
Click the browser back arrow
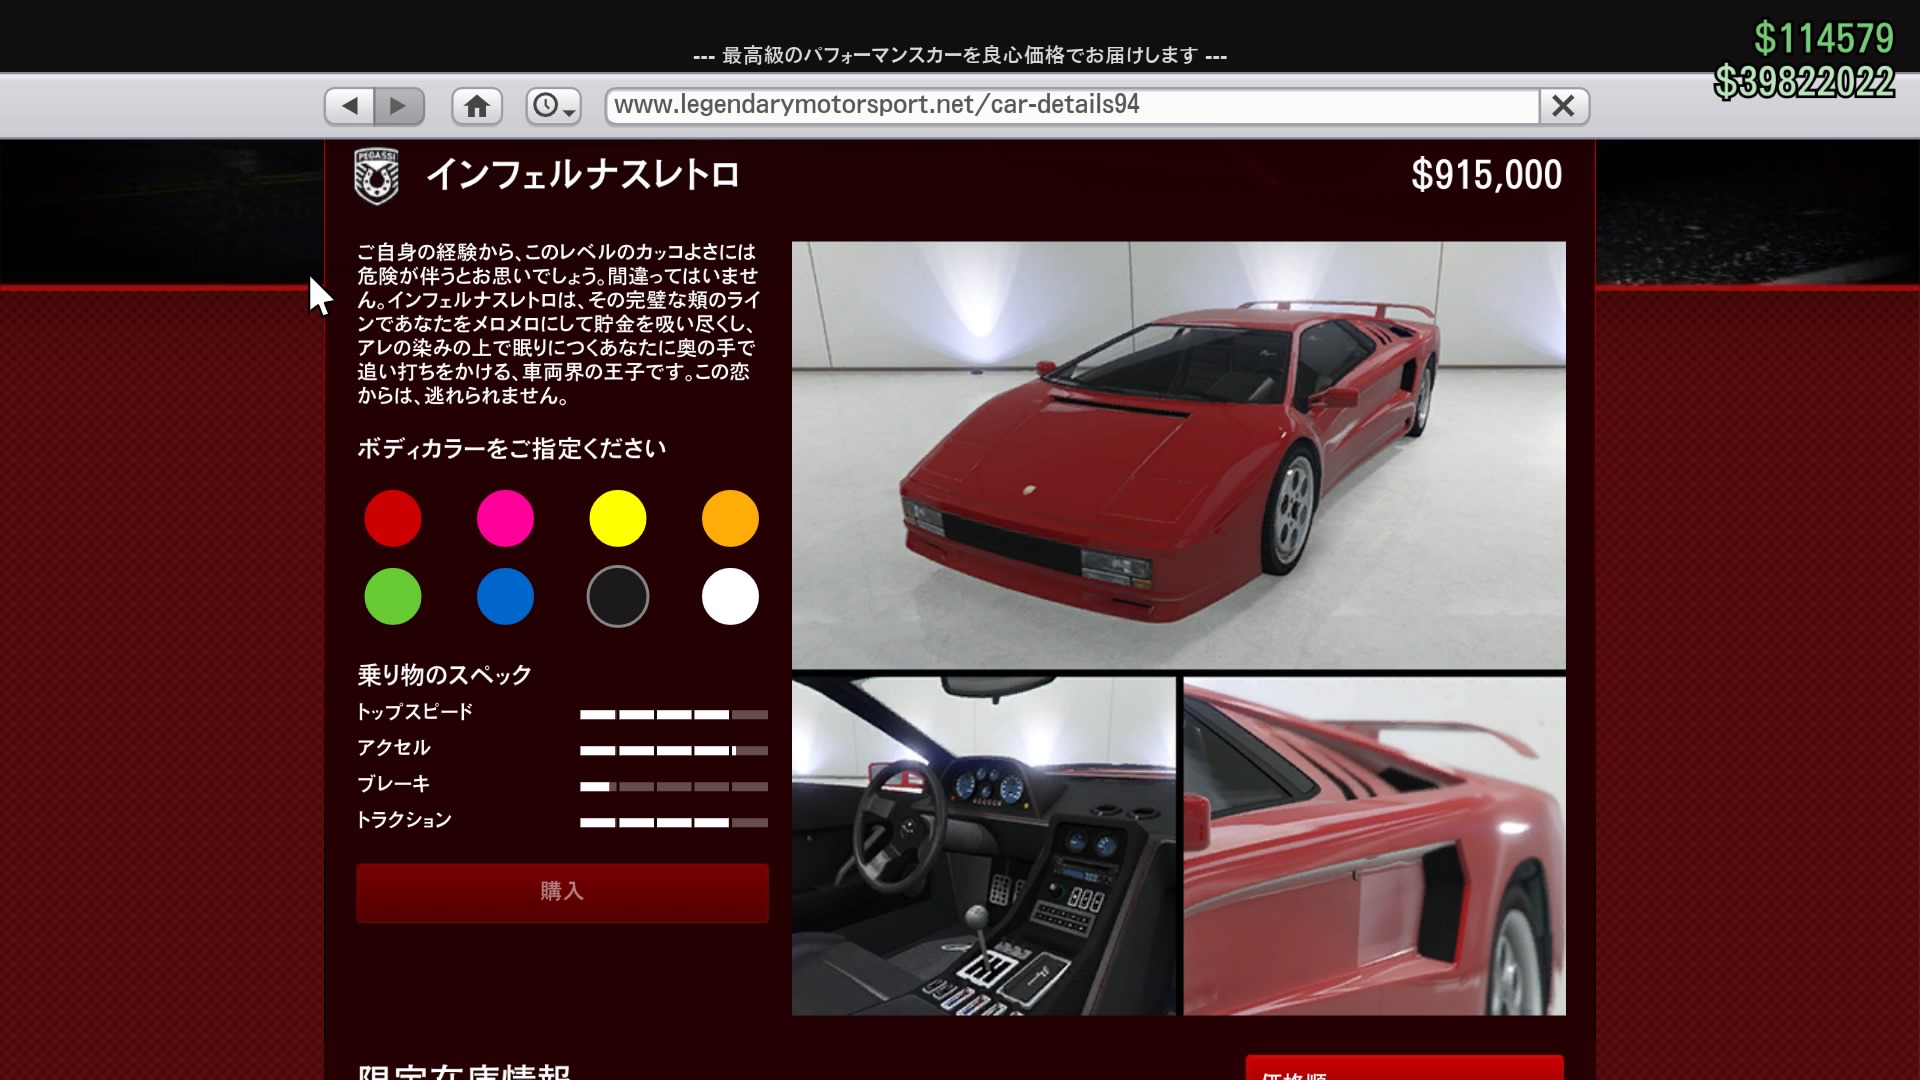coord(349,106)
